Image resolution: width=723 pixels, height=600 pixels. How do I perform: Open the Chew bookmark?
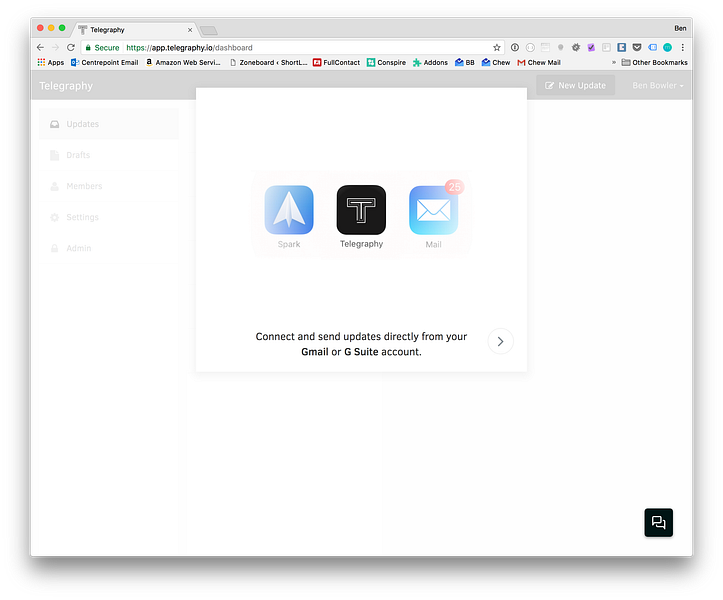[496, 62]
